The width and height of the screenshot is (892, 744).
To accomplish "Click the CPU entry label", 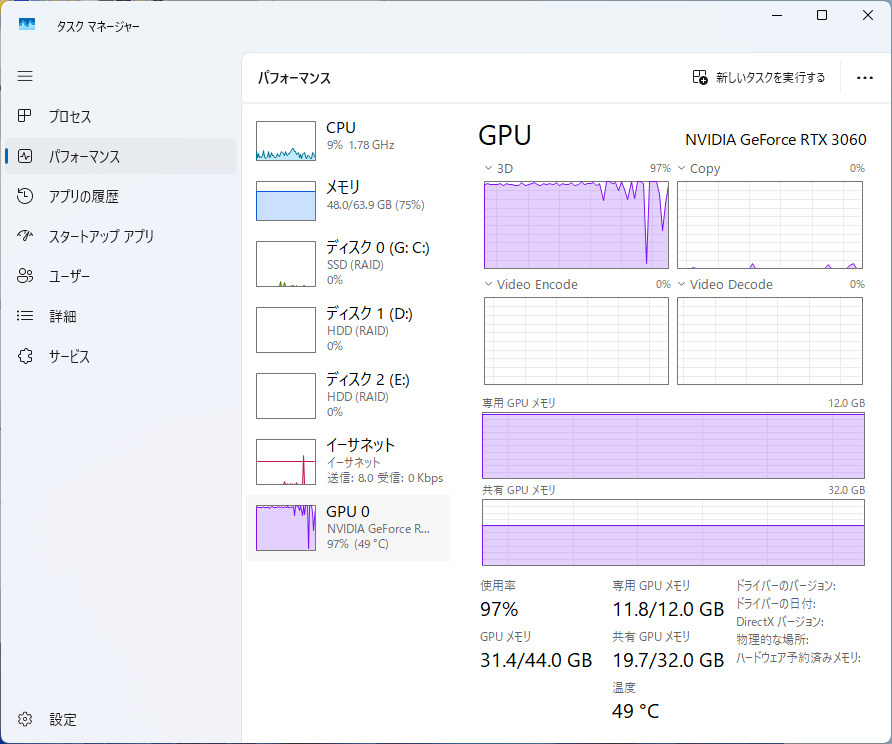I will (341, 127).
